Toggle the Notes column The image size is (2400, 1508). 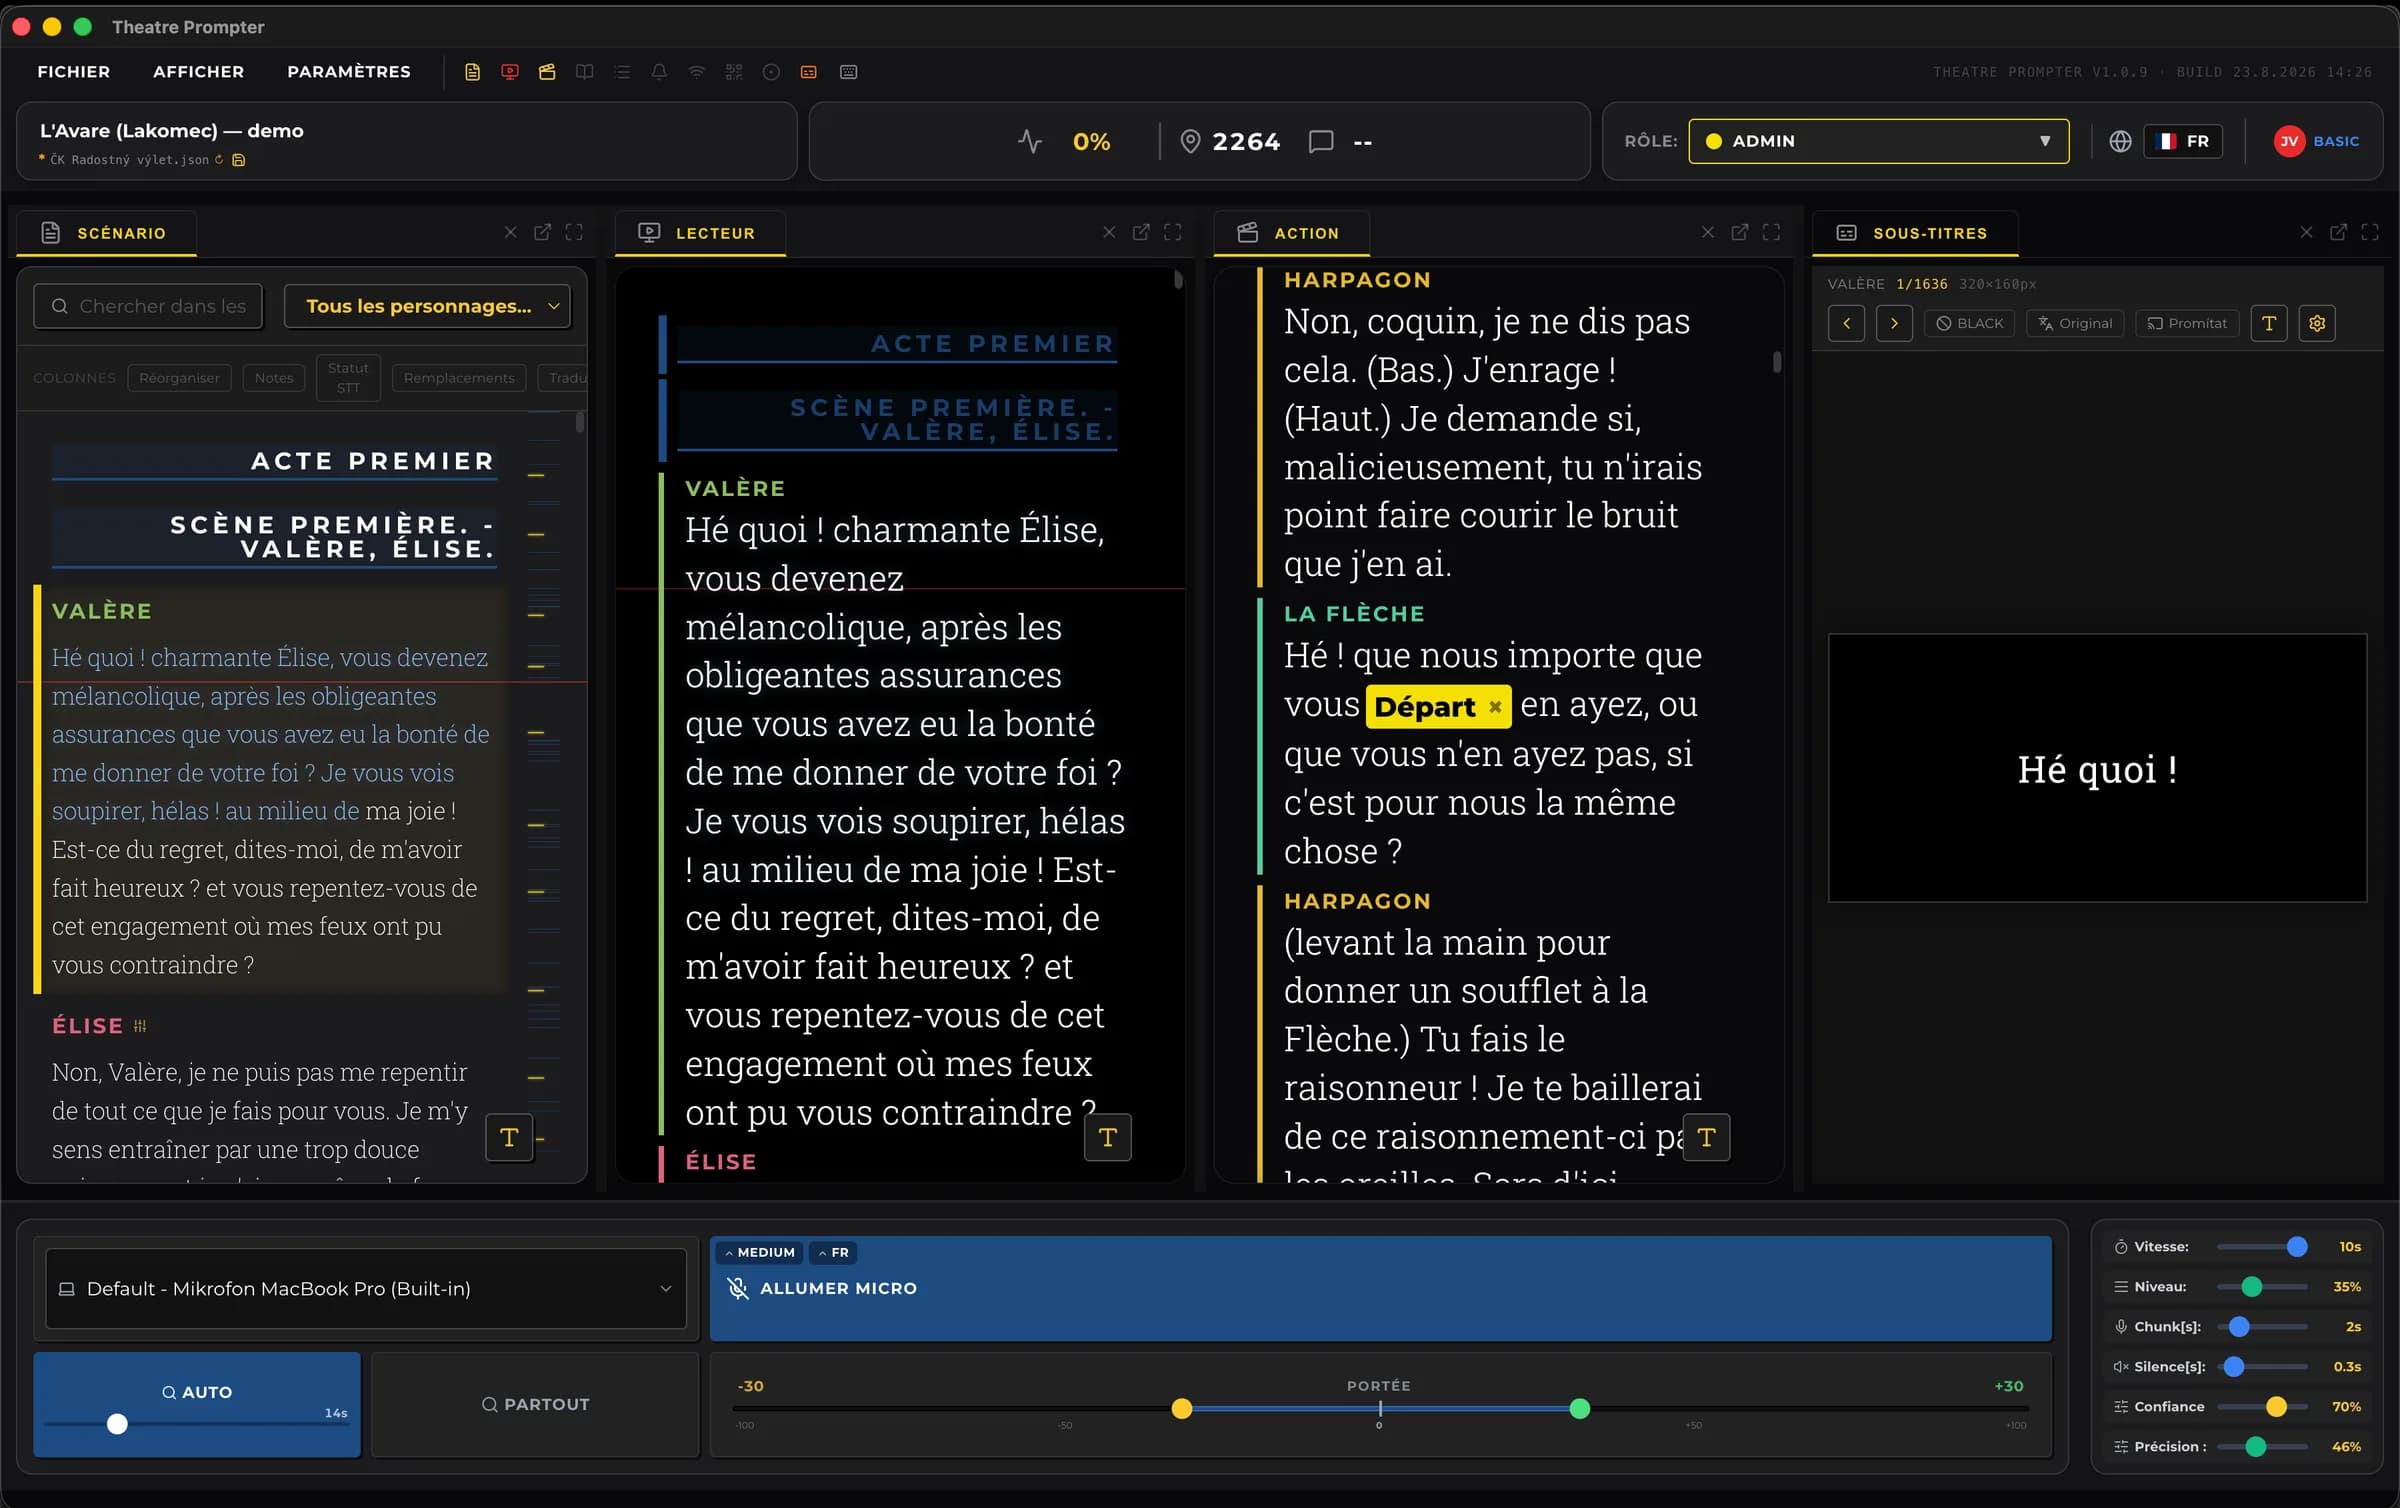coord(274,377)
